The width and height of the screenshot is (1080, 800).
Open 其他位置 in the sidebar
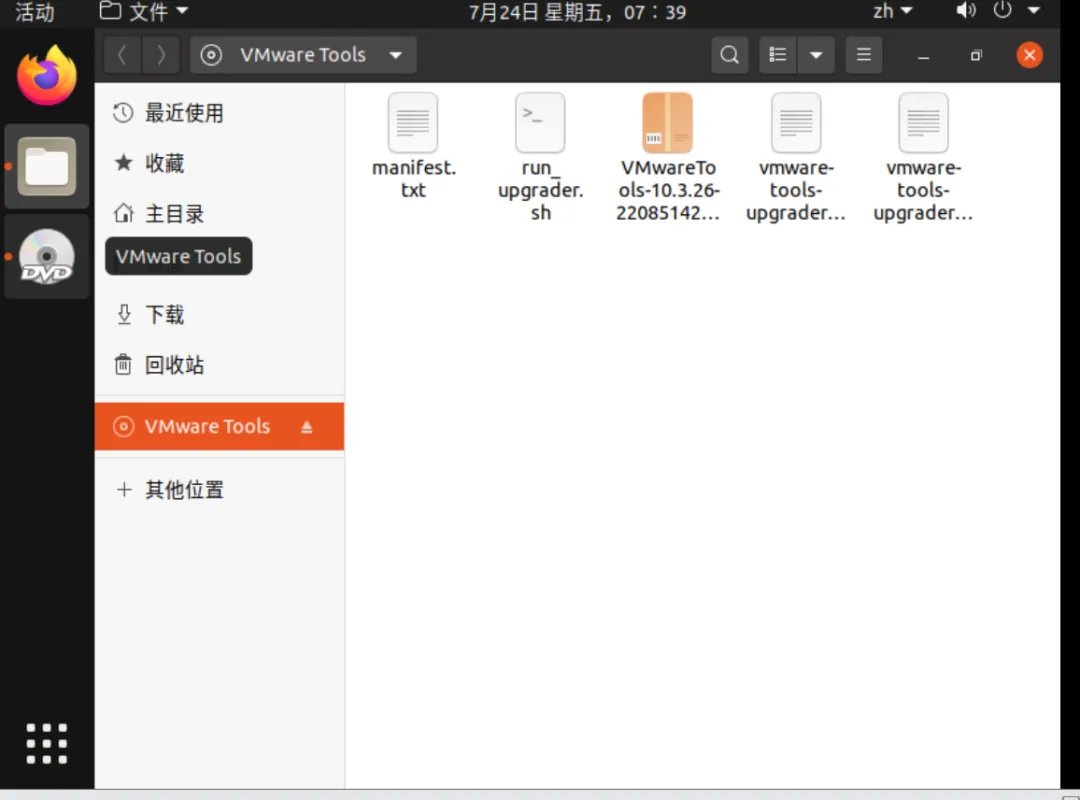219,490
